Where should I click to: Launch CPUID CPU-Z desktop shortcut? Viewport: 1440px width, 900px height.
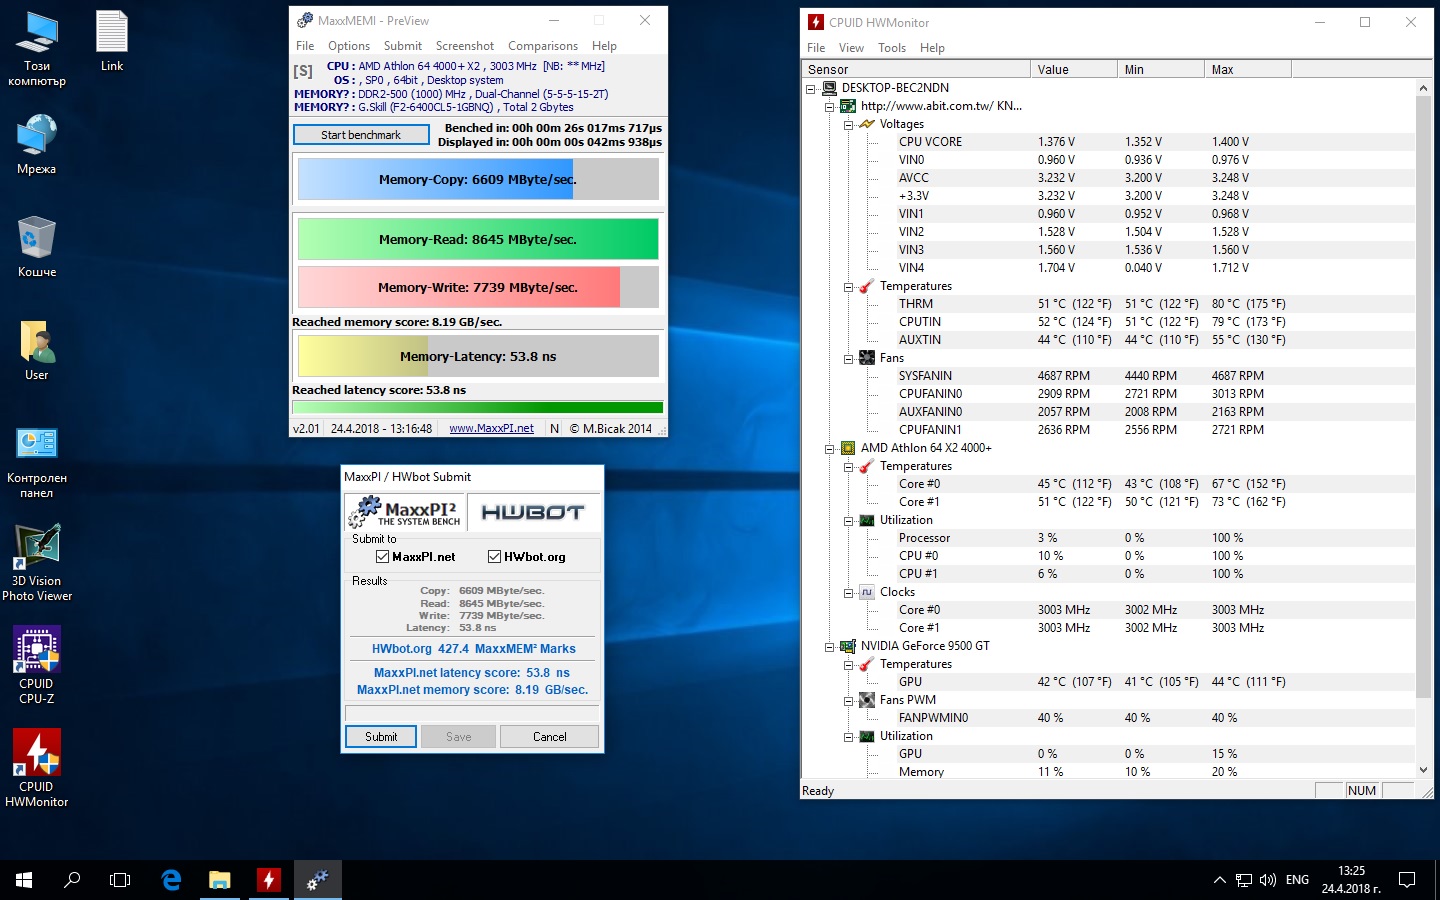(x=37, y=666)
